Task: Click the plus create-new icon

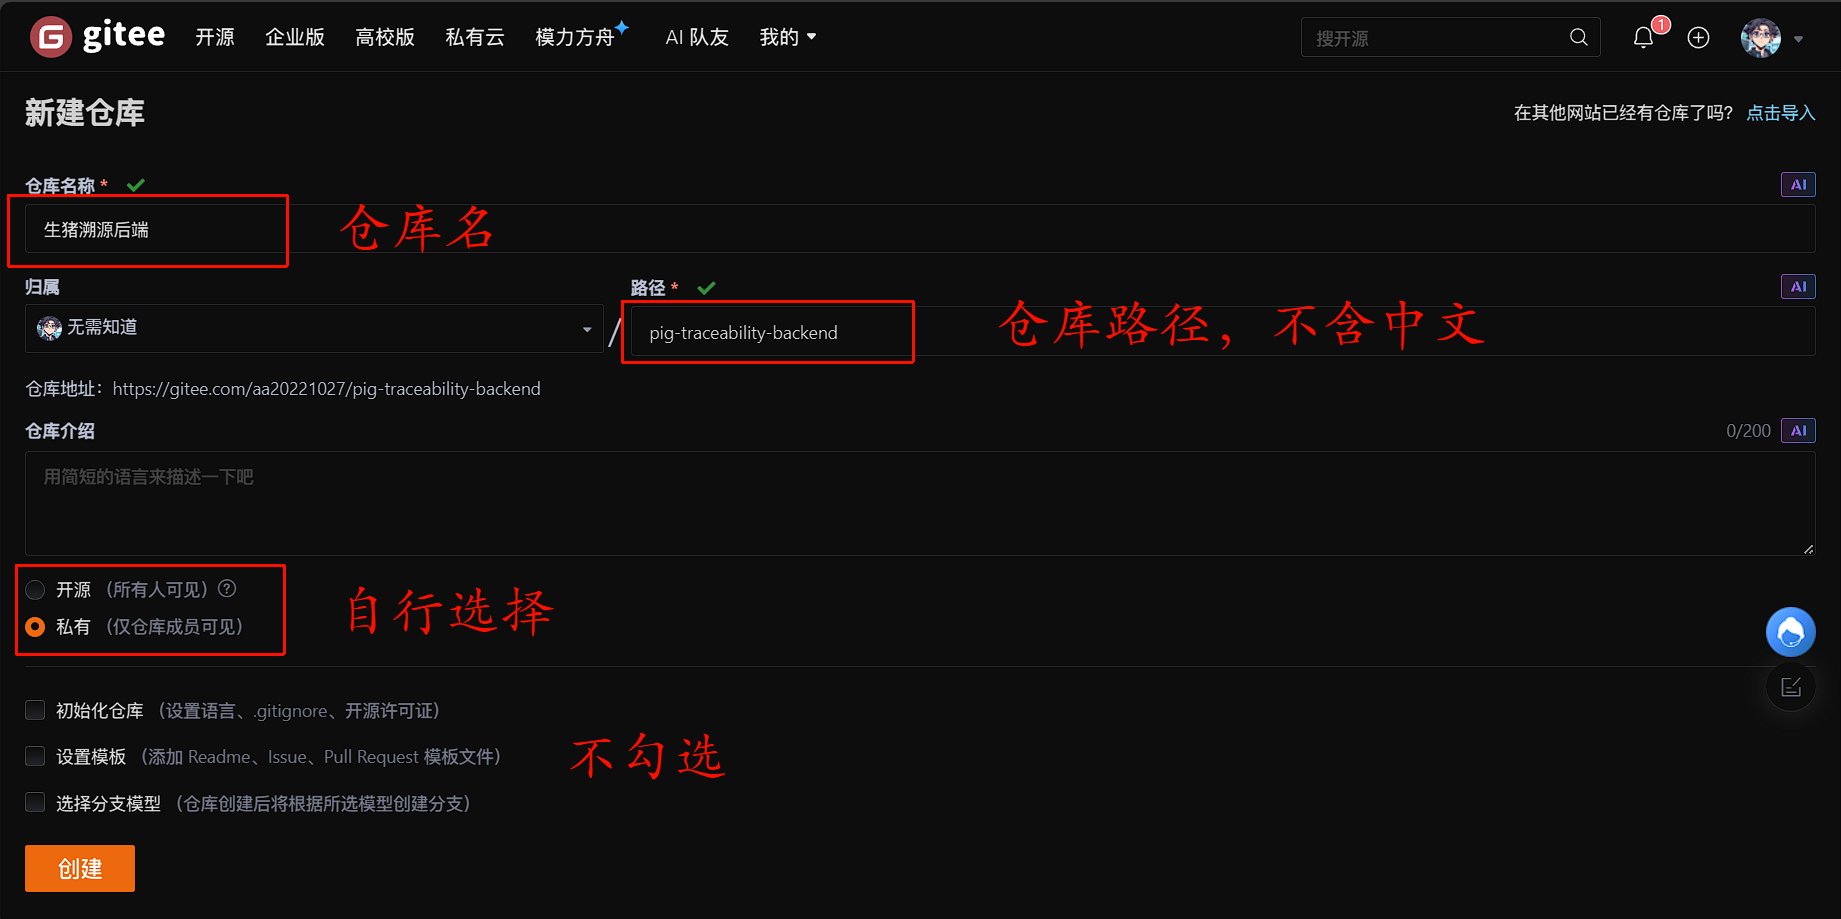Action: click(x=1698, y=38)
